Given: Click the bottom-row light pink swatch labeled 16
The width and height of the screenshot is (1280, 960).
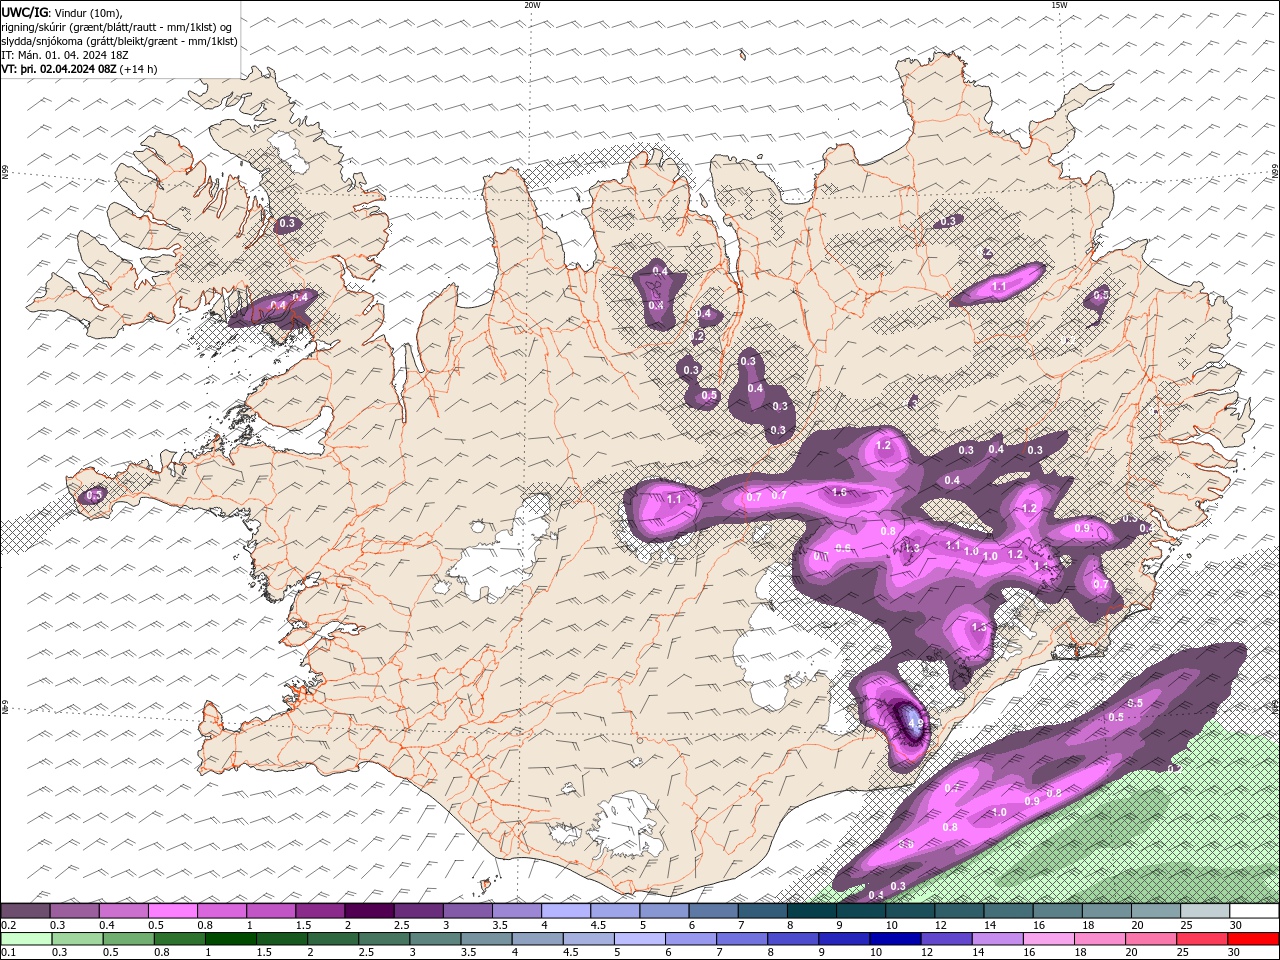Looking at the screenshot, I should point(1050,939).
